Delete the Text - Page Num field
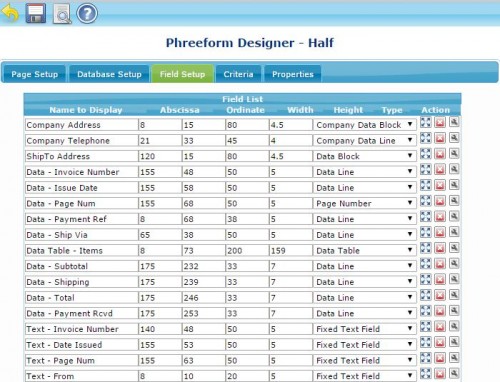This screenshot has height=382, width=500. point(440,358)
